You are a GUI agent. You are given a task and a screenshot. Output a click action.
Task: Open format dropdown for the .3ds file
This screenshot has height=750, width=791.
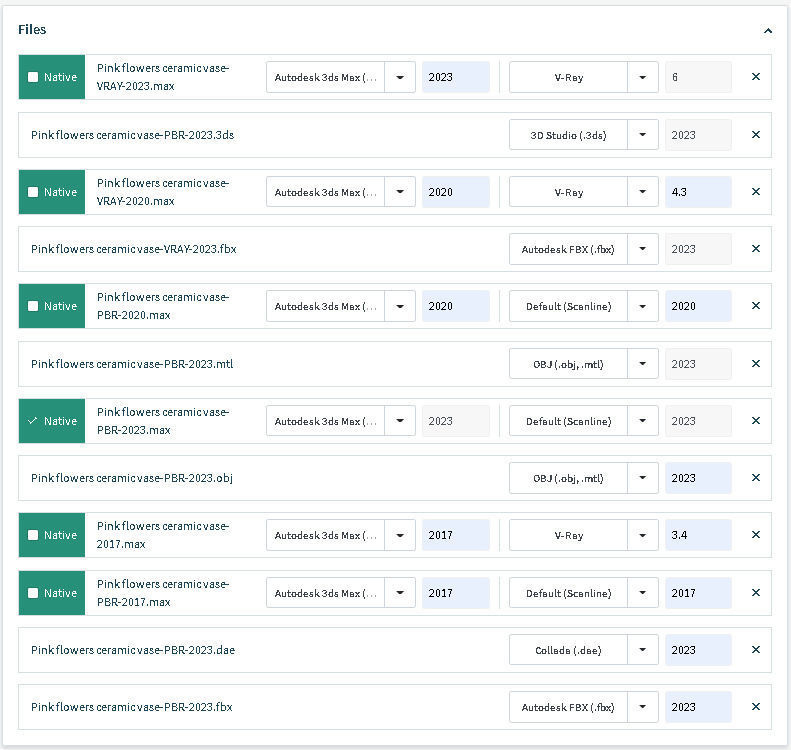click(x=643, y=135)
